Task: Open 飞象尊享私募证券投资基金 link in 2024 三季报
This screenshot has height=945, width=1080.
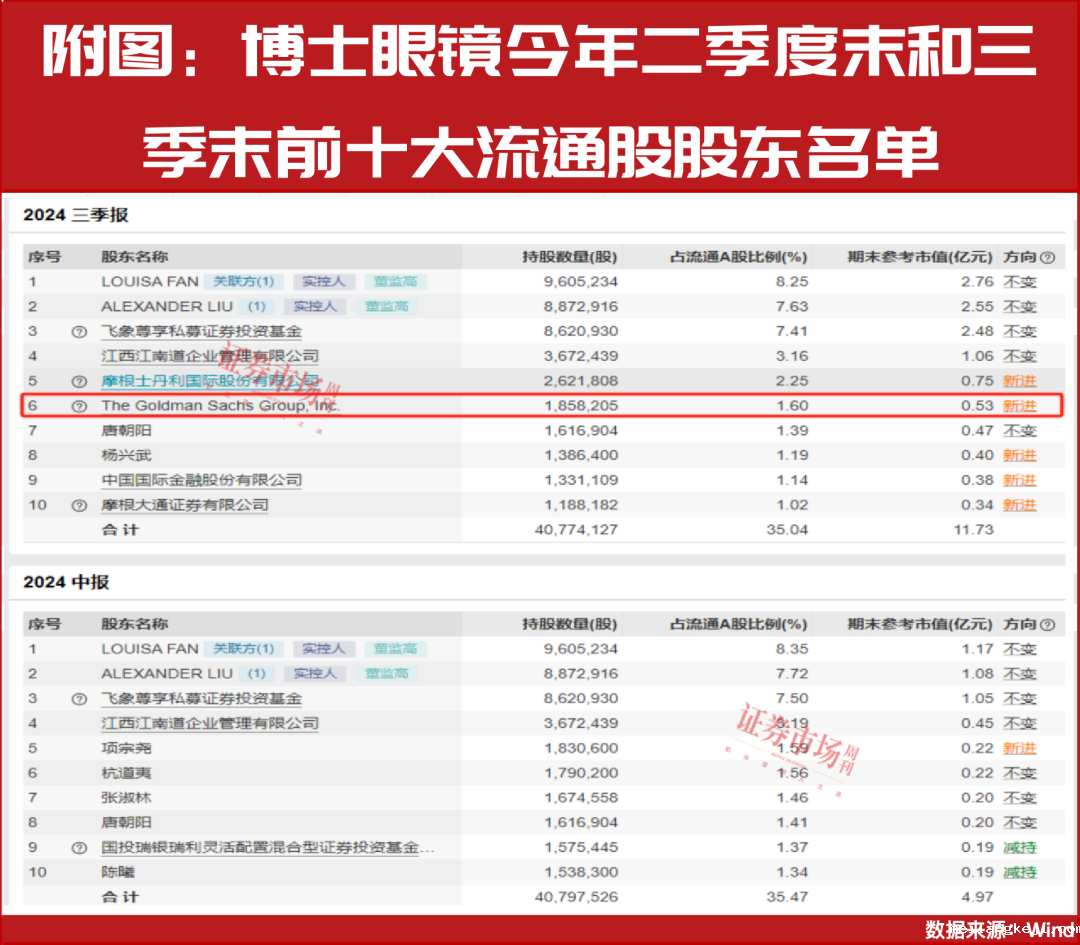Action: [202, 331]
